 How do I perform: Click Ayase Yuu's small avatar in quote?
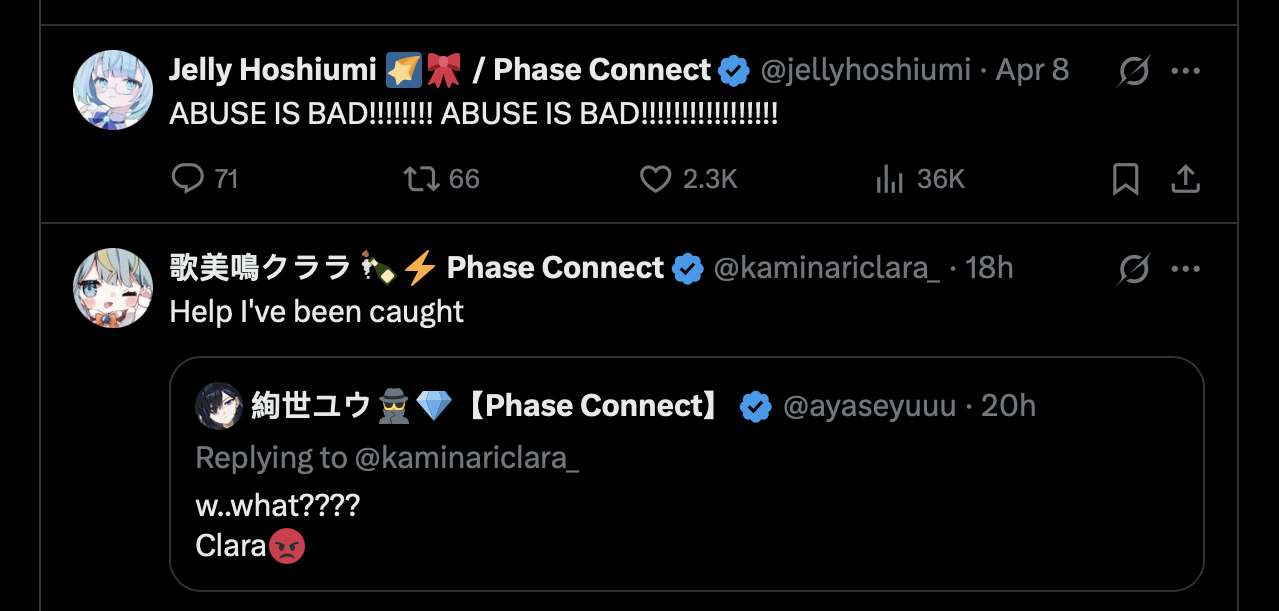click(218, 406)
